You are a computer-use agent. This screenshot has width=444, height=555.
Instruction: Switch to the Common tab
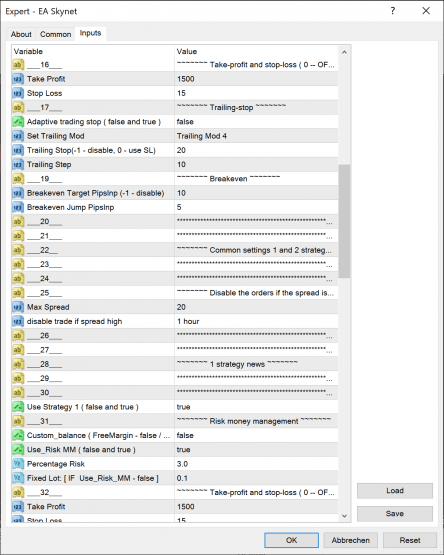(56, 34)
